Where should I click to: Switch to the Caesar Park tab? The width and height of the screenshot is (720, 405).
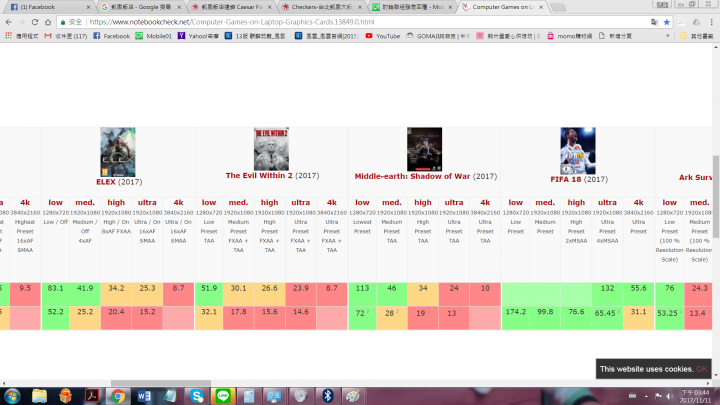[231, 7]
